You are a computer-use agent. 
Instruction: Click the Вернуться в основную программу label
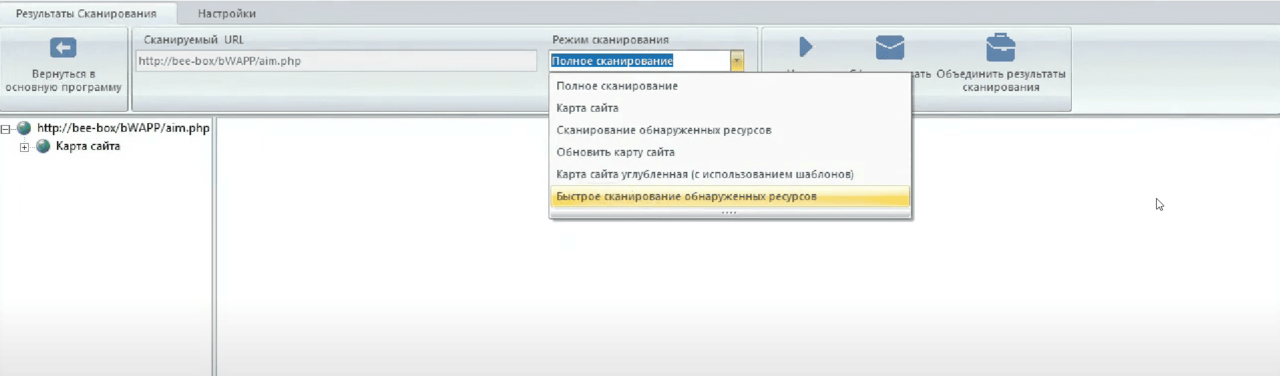point(63,80)
